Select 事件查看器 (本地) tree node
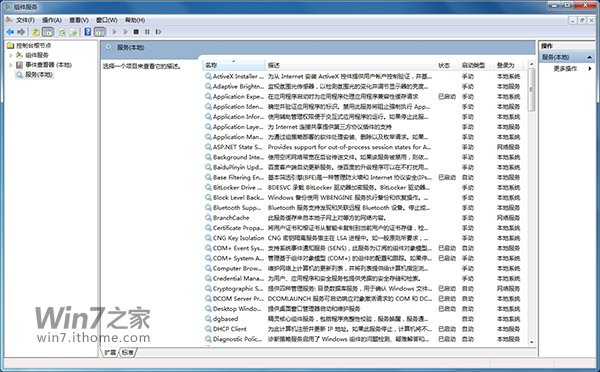This screenshot has width=600, height=372. 48,65
